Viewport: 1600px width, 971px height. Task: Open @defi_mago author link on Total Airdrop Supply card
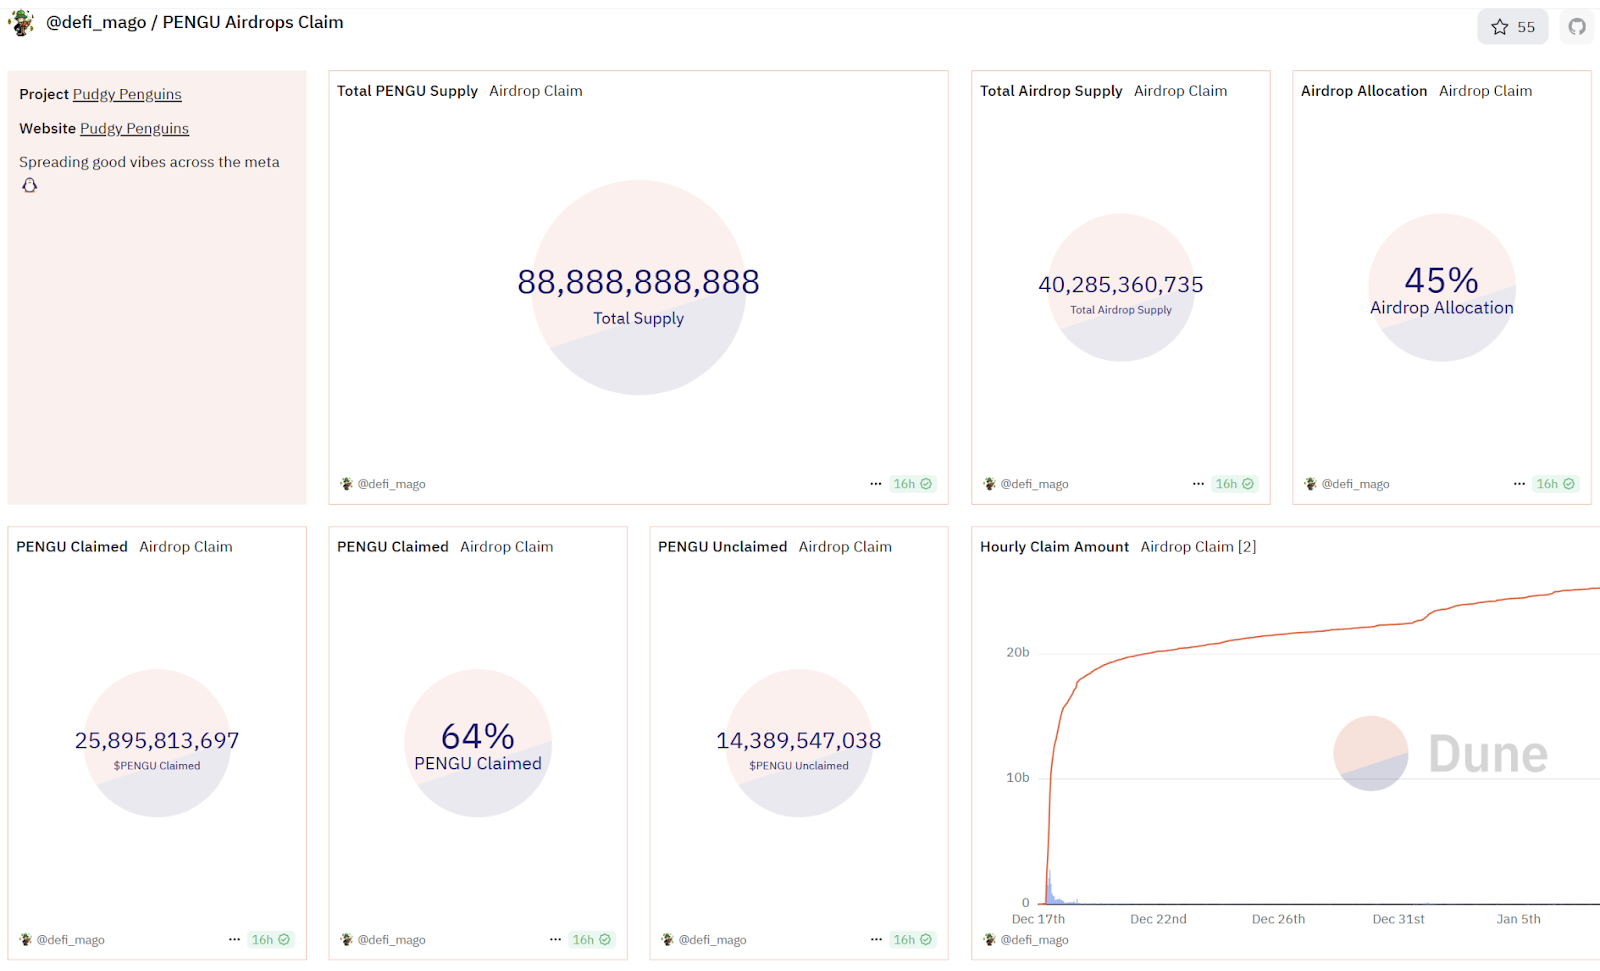[x=1034, y=484]
